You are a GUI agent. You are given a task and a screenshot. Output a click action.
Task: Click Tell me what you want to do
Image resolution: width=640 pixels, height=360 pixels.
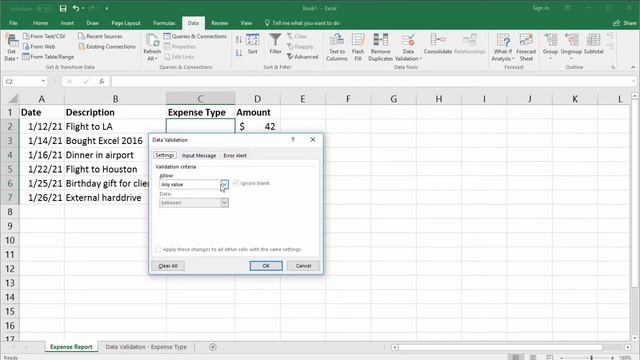(x=302, y=23)
